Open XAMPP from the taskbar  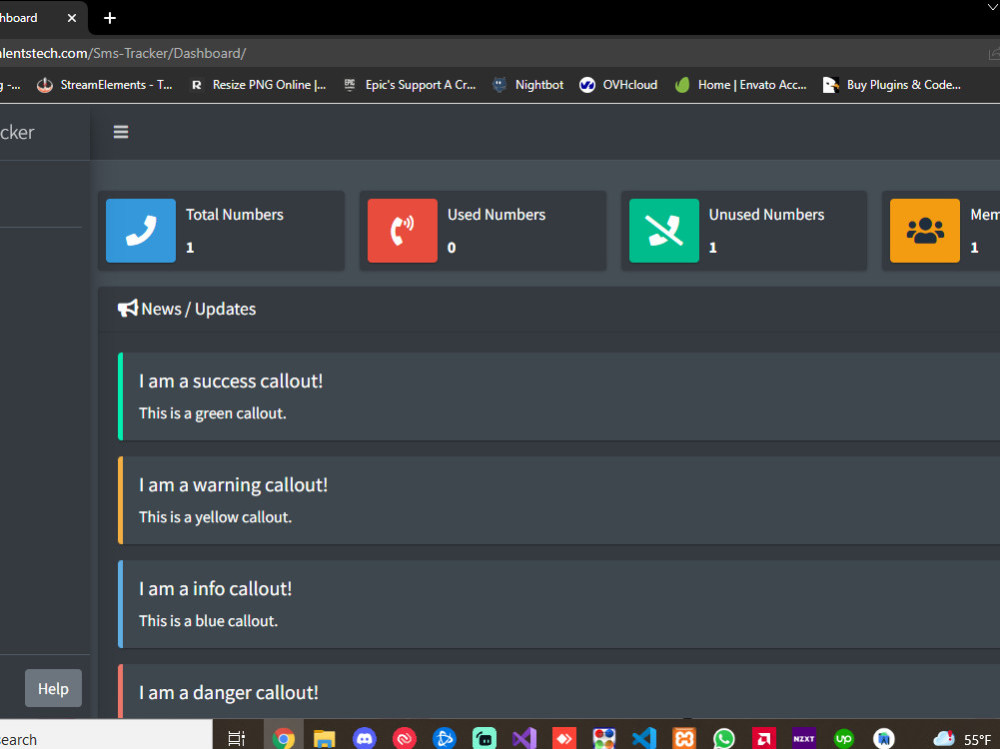tap(684, 738)
